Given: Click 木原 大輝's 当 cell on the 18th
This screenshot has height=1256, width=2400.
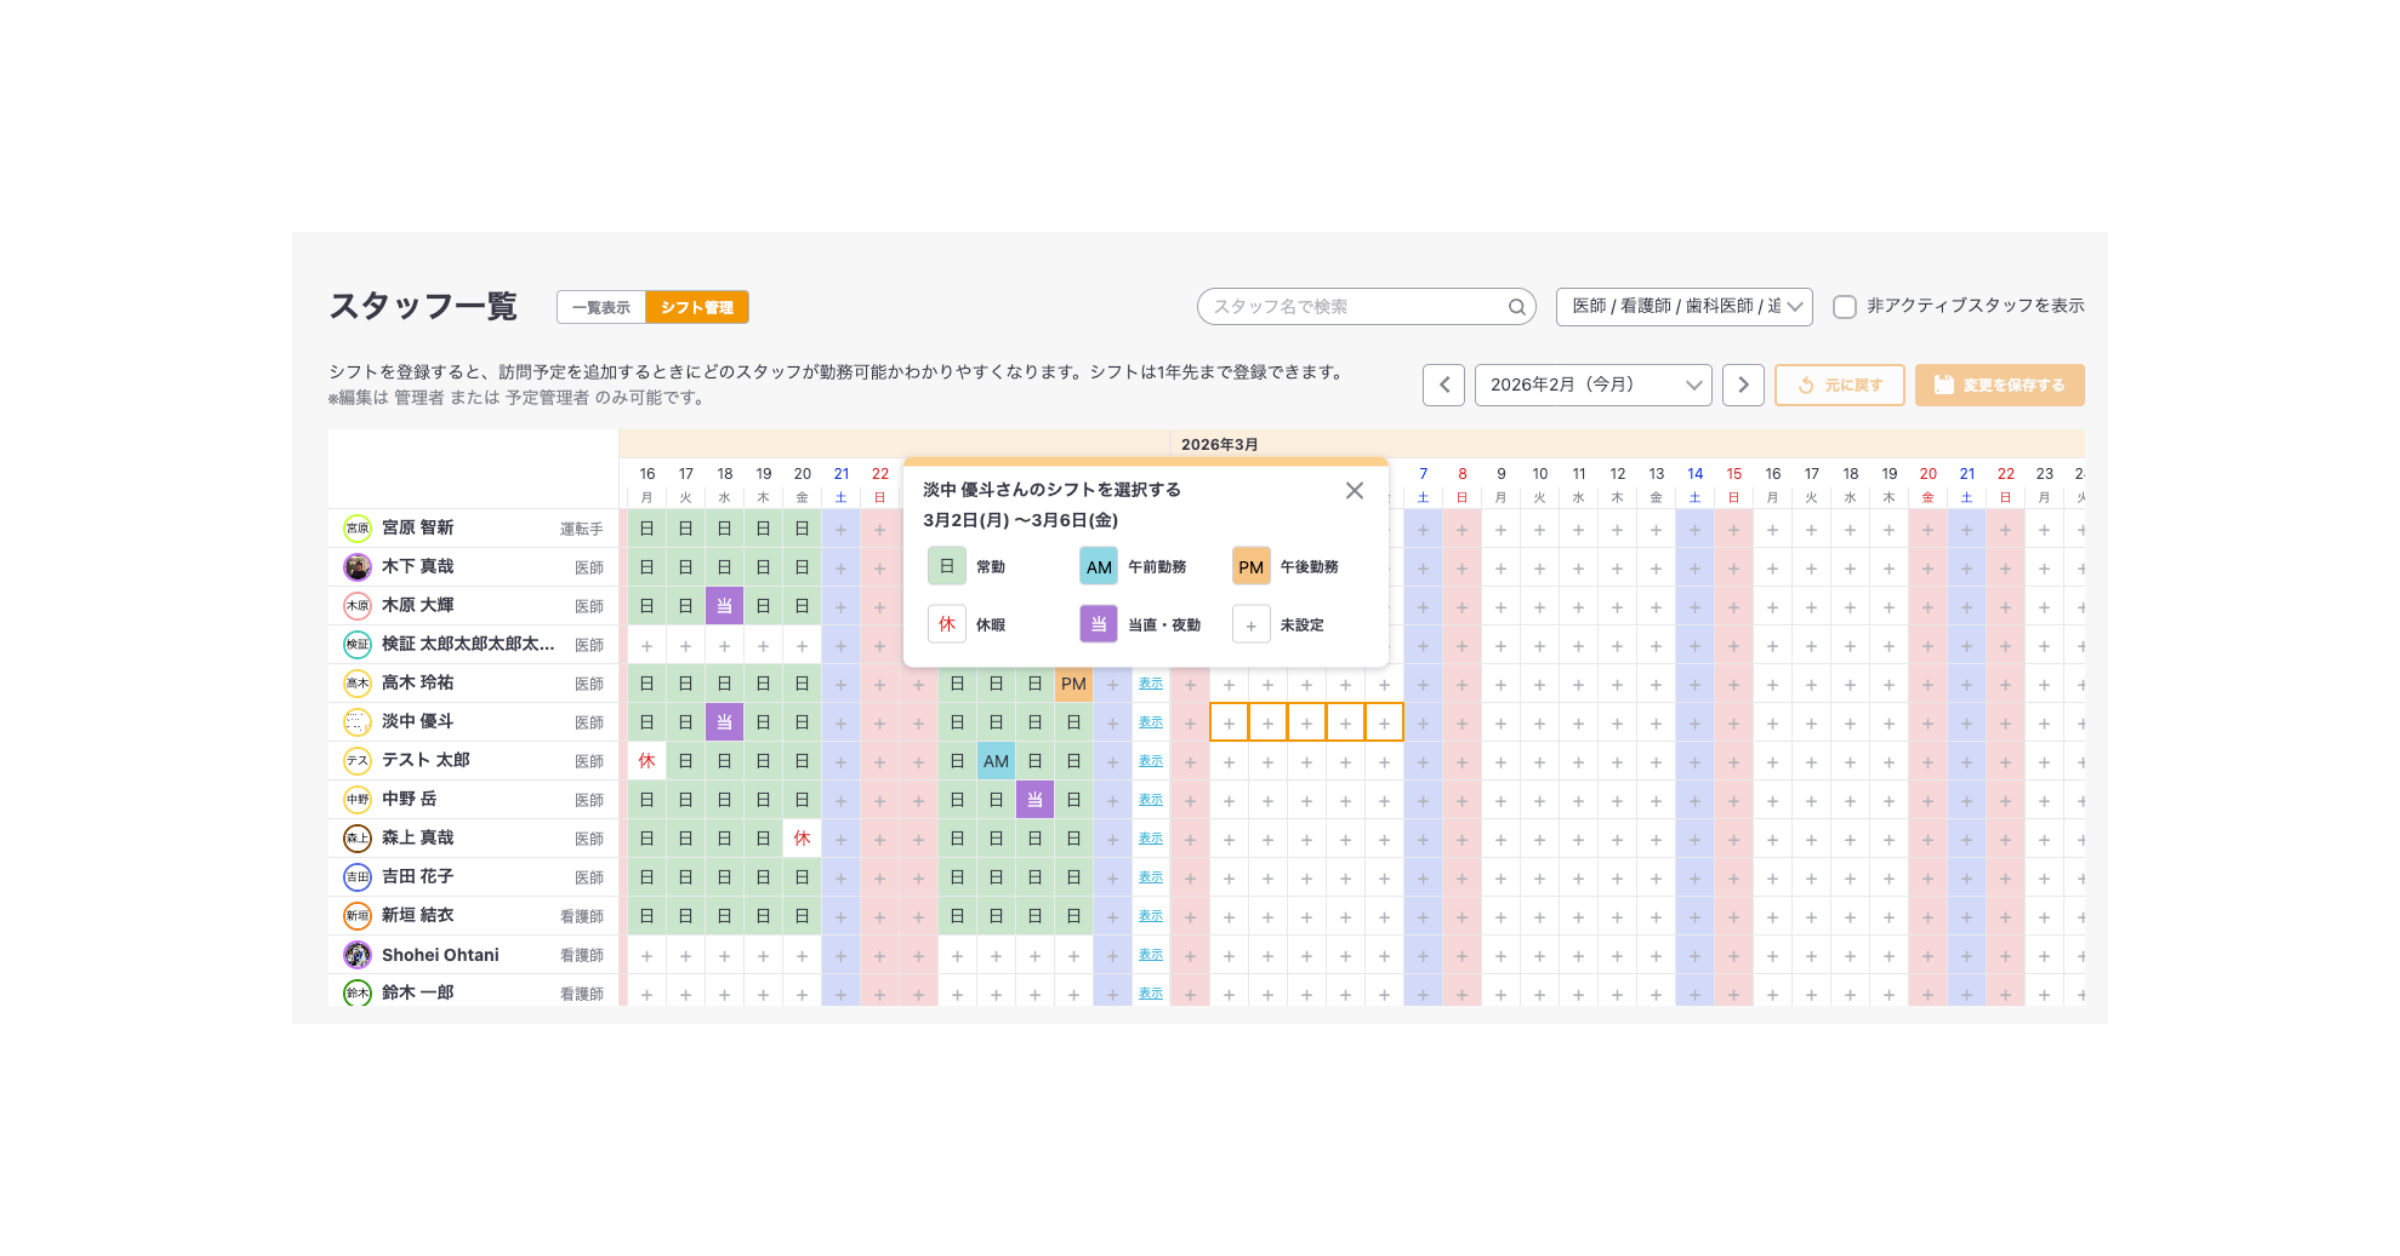Looking at the screenshot, I should click(x=724, y=606).
